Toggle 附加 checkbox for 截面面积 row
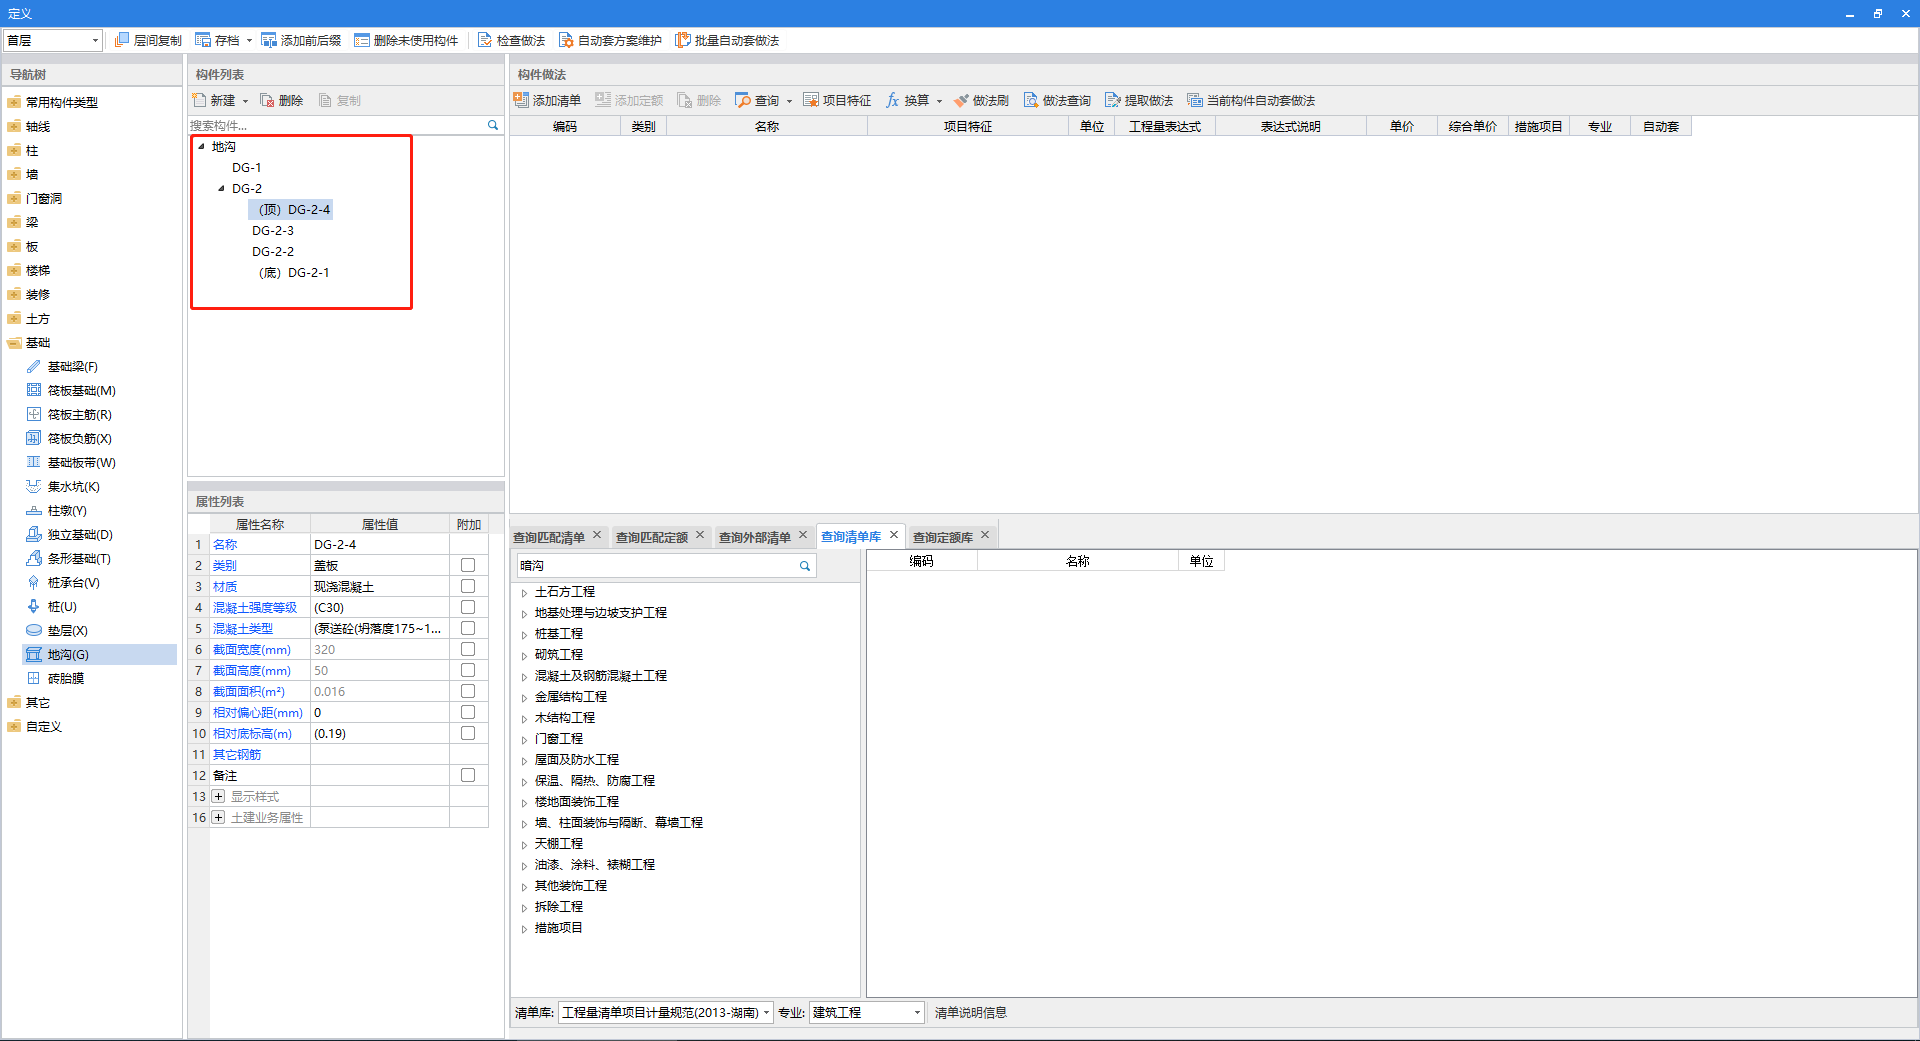Screen dimensions: 1920x1041 (x=468, y=691)
